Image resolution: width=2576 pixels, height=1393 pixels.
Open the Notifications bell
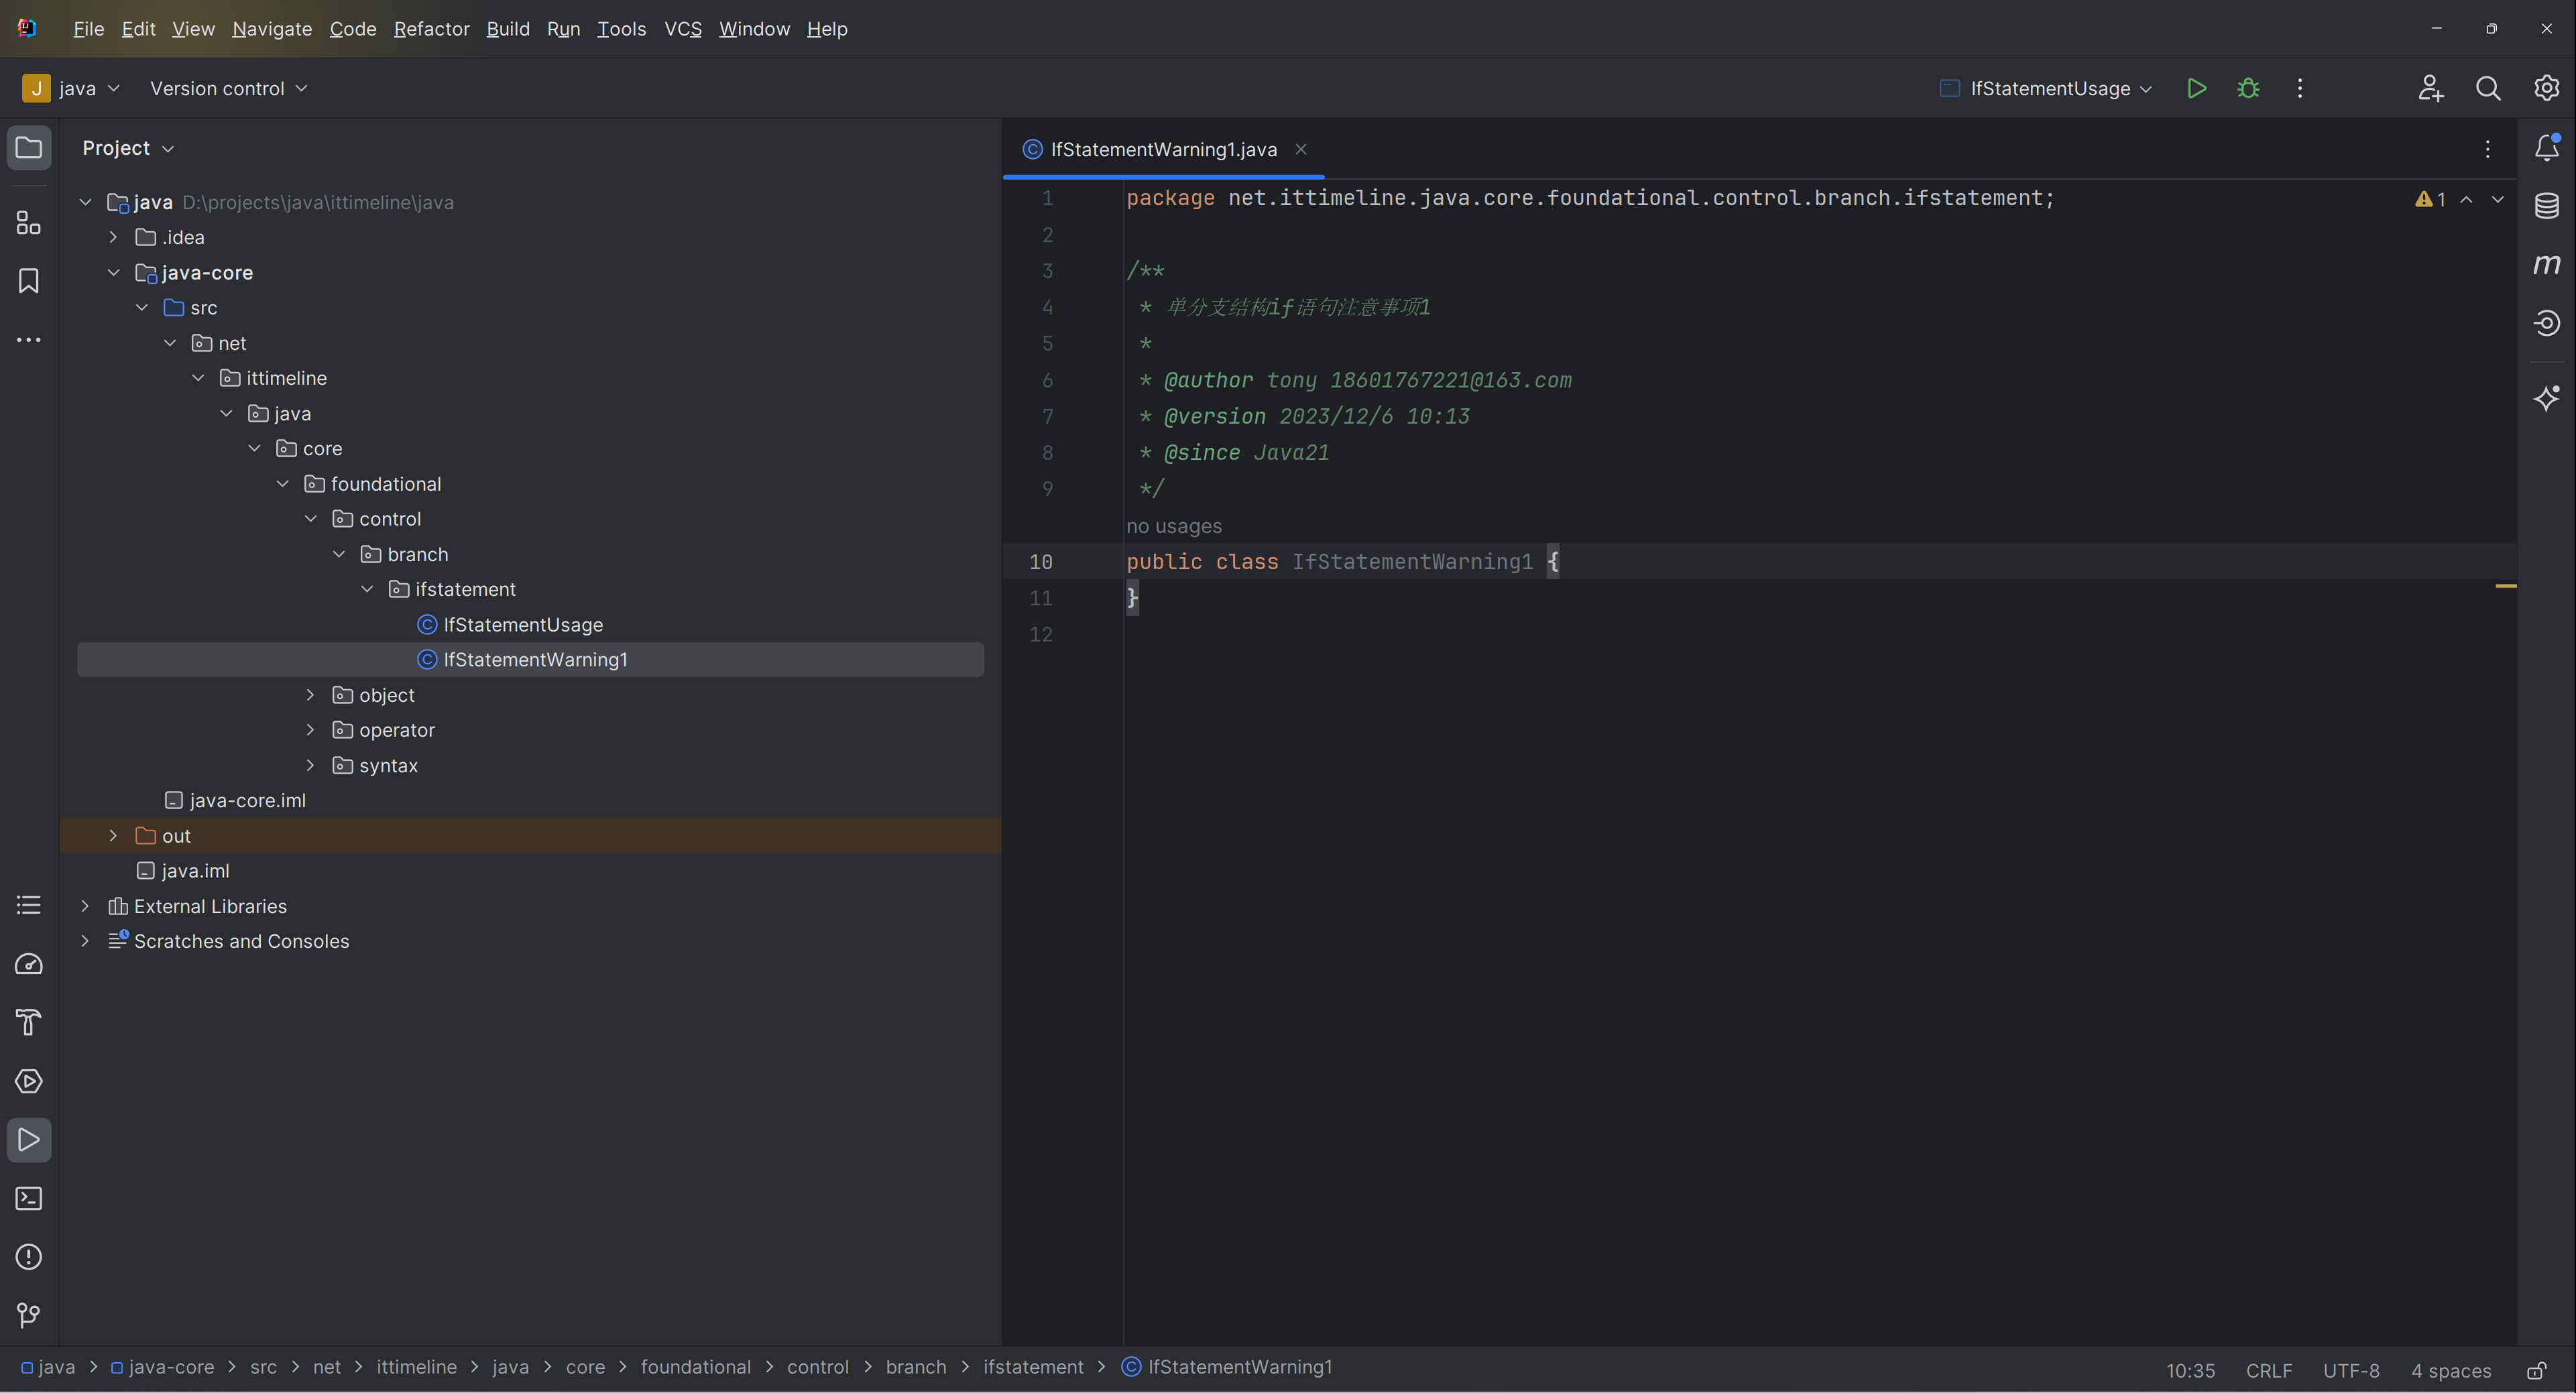pyautogui.click(x=2546, y=148)
